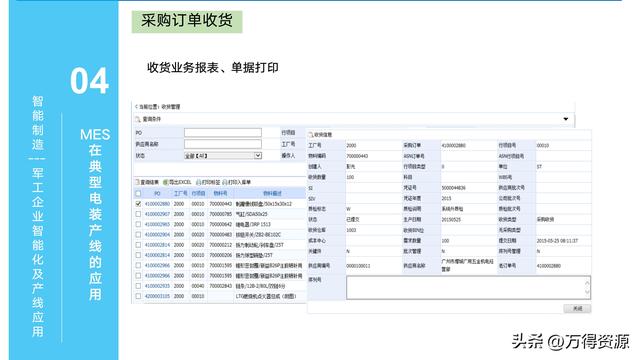Screen dimensions: 640x360
Task: Click the PO input field
Action: pos(223,133)
